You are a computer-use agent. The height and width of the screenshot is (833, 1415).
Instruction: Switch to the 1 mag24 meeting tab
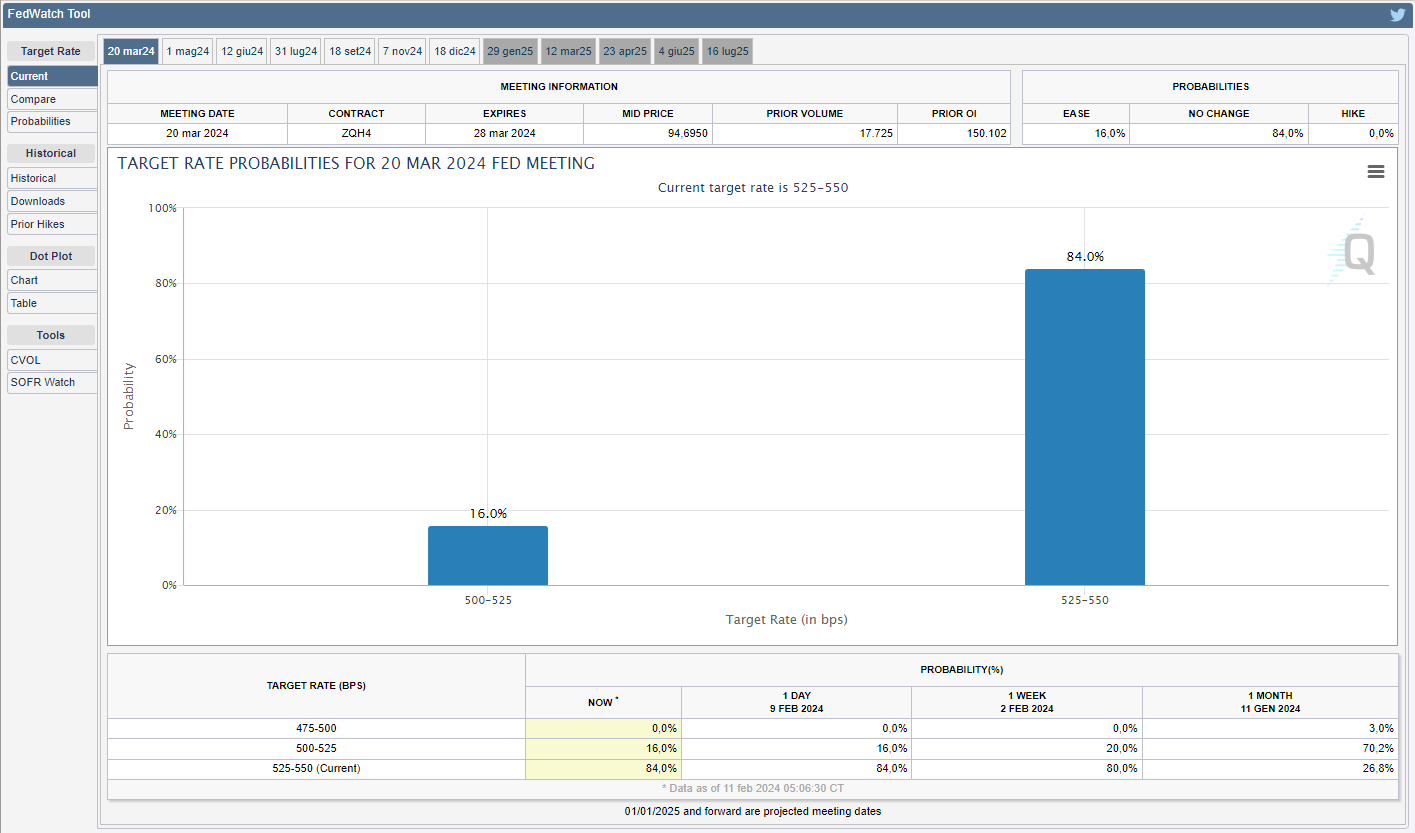pyautogui.click(x=188, y=51)
